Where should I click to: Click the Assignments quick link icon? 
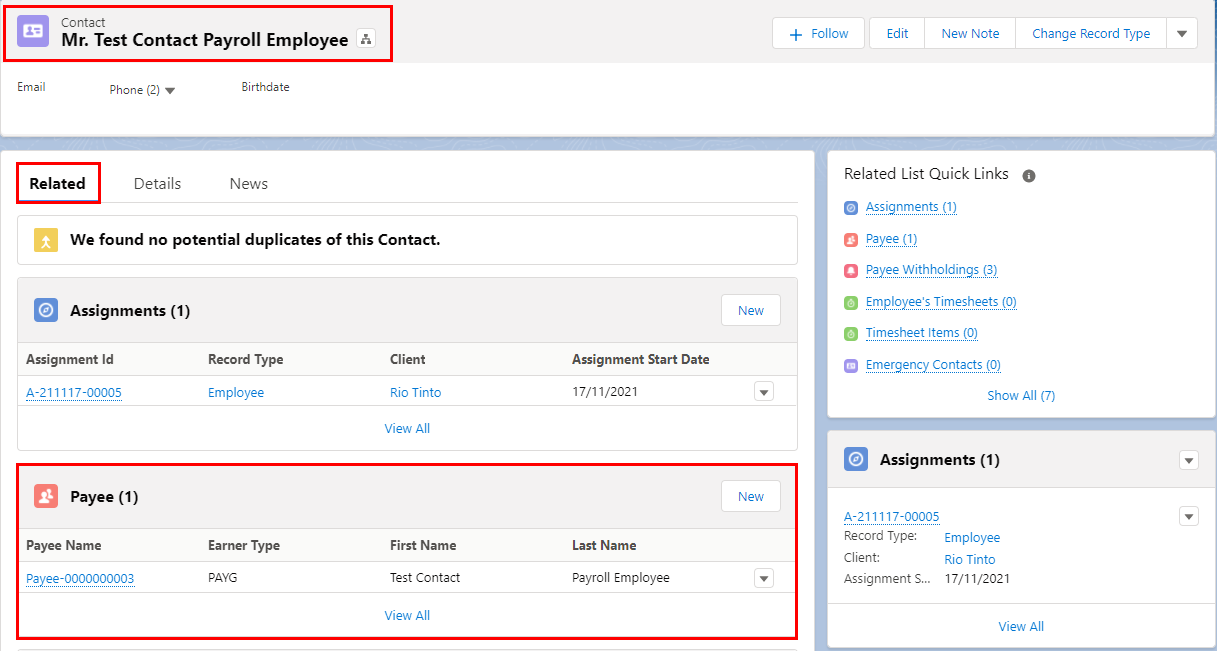point(851,208)
